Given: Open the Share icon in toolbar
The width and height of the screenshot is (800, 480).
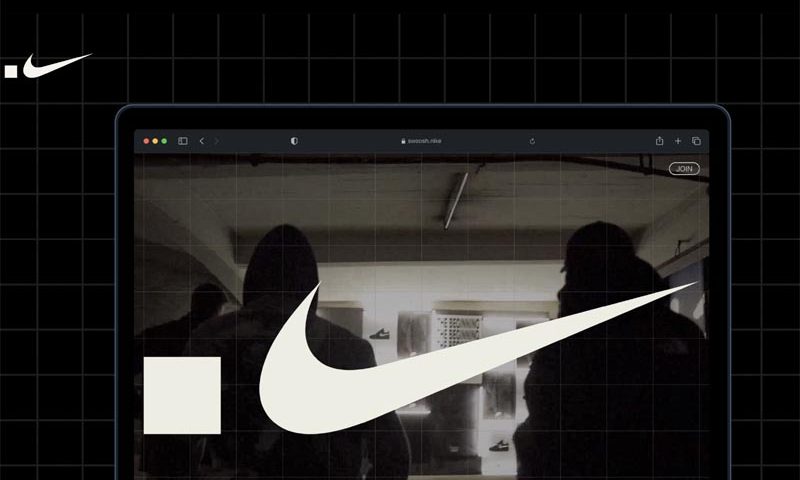Looking at the screenshot, I should 659,141.
